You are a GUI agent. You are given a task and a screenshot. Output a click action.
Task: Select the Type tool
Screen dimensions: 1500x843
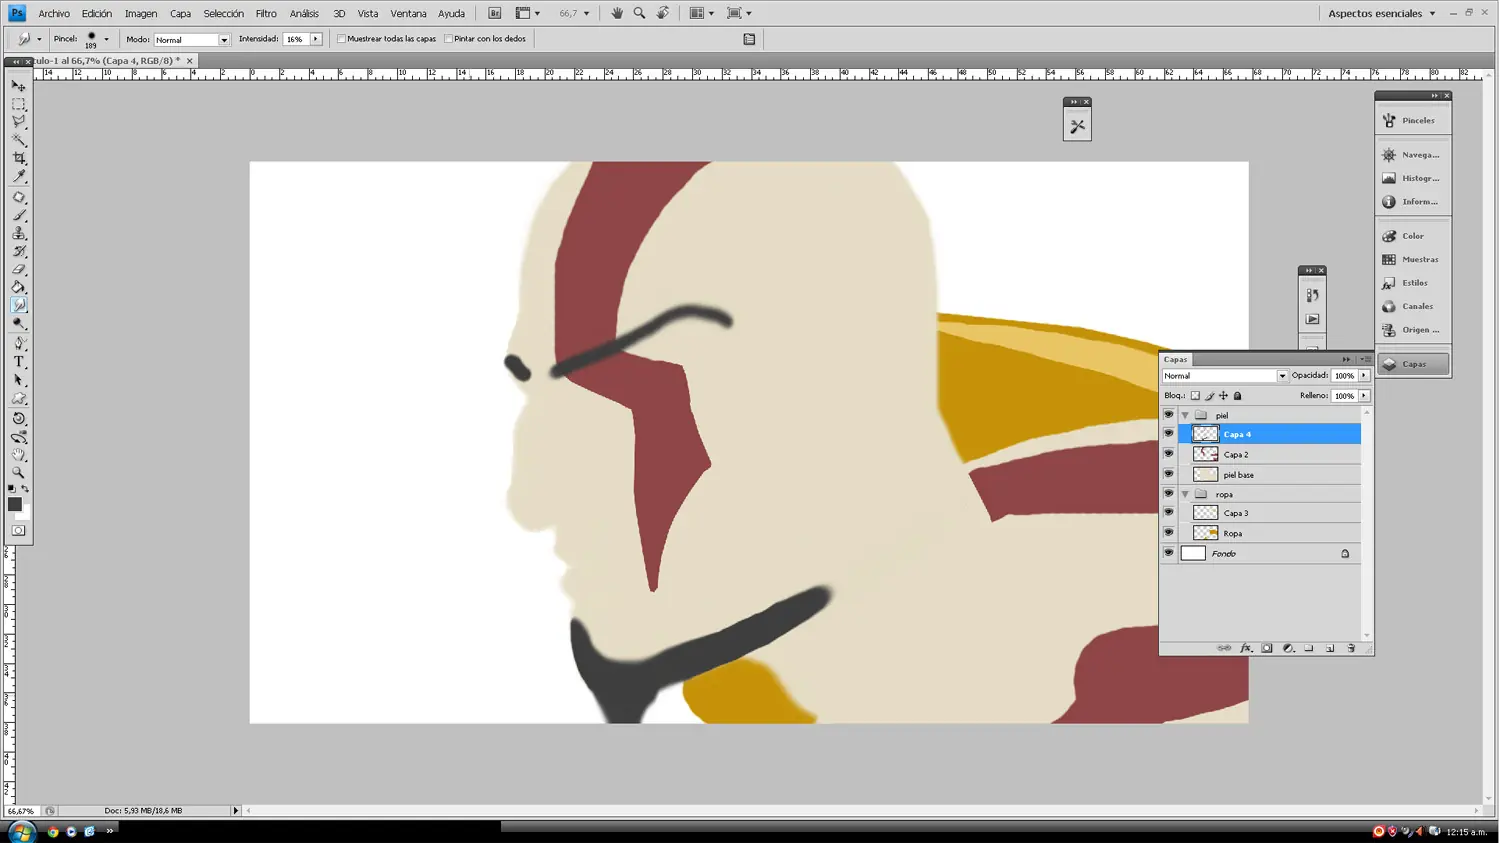(18, 362)
